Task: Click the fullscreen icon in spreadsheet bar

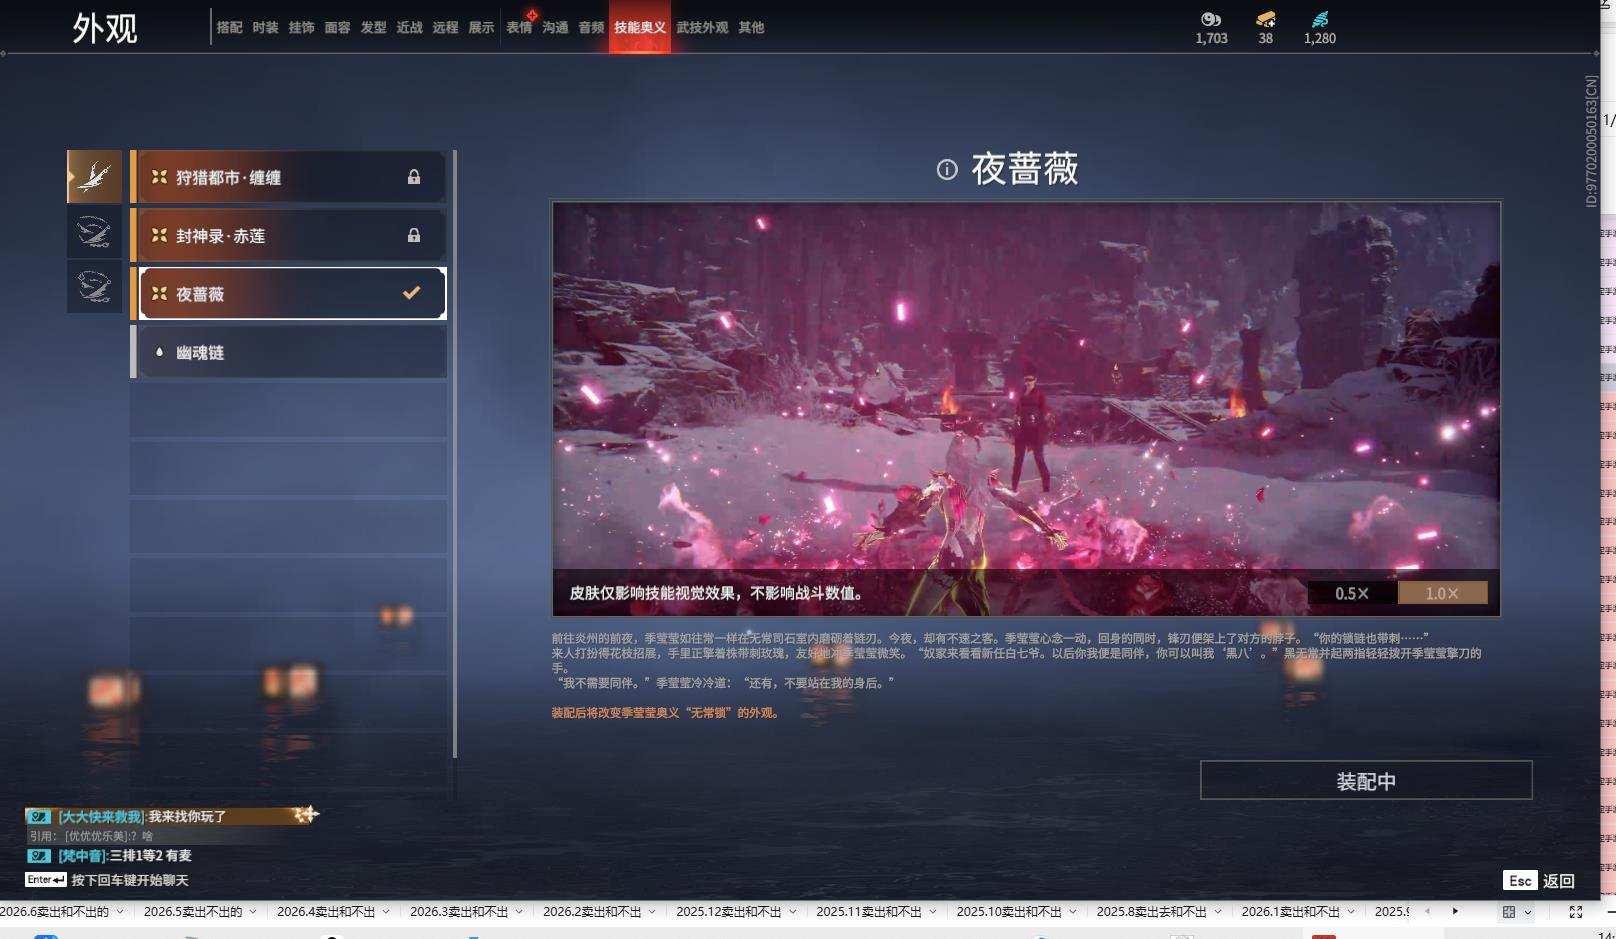Action: tap(1576, 912)
